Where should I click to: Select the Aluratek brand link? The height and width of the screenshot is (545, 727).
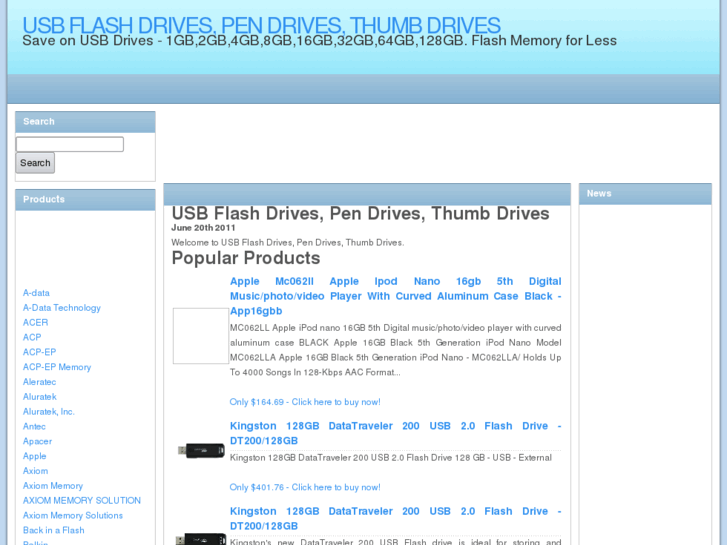point(40,397)
